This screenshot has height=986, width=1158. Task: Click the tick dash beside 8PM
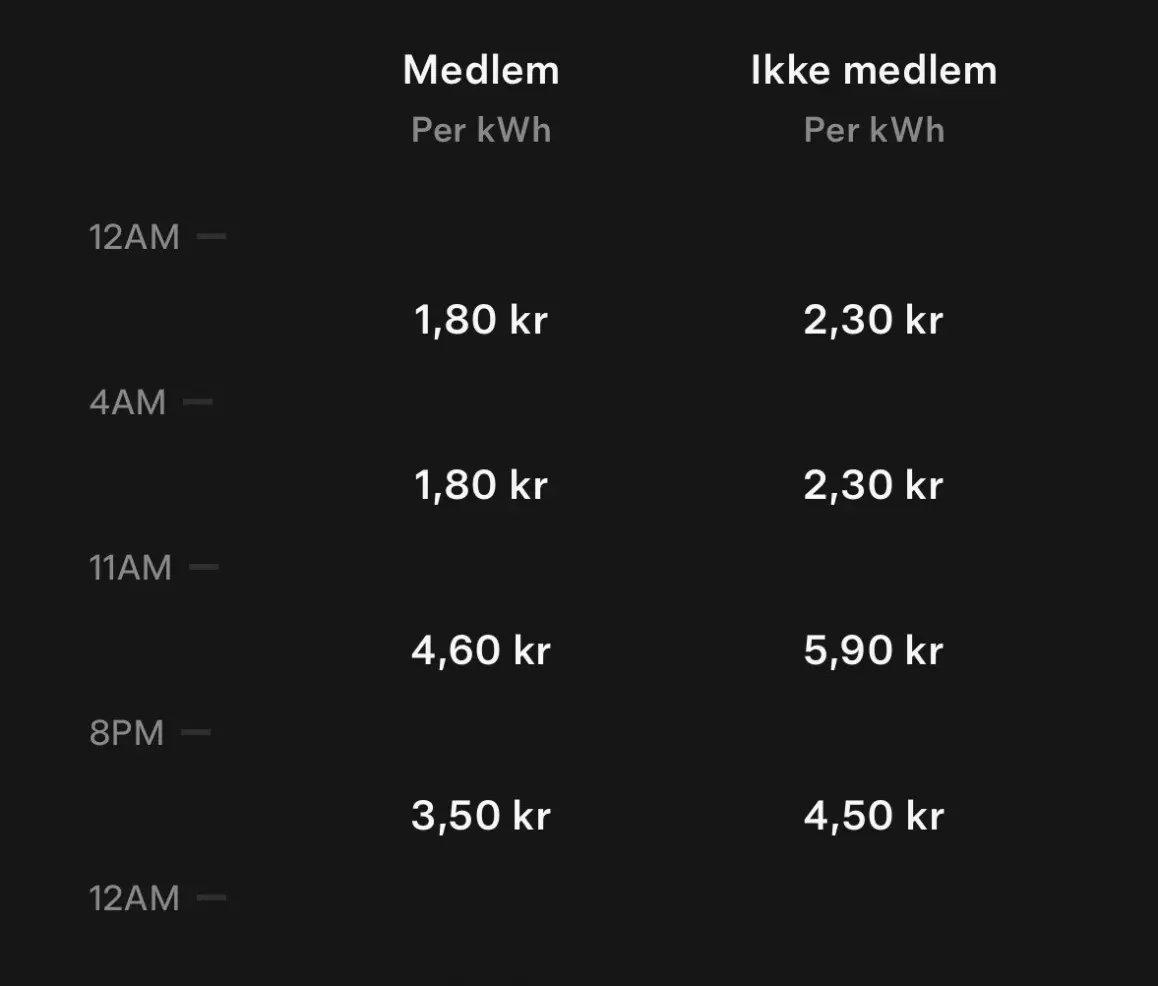(x=196, y=733)
